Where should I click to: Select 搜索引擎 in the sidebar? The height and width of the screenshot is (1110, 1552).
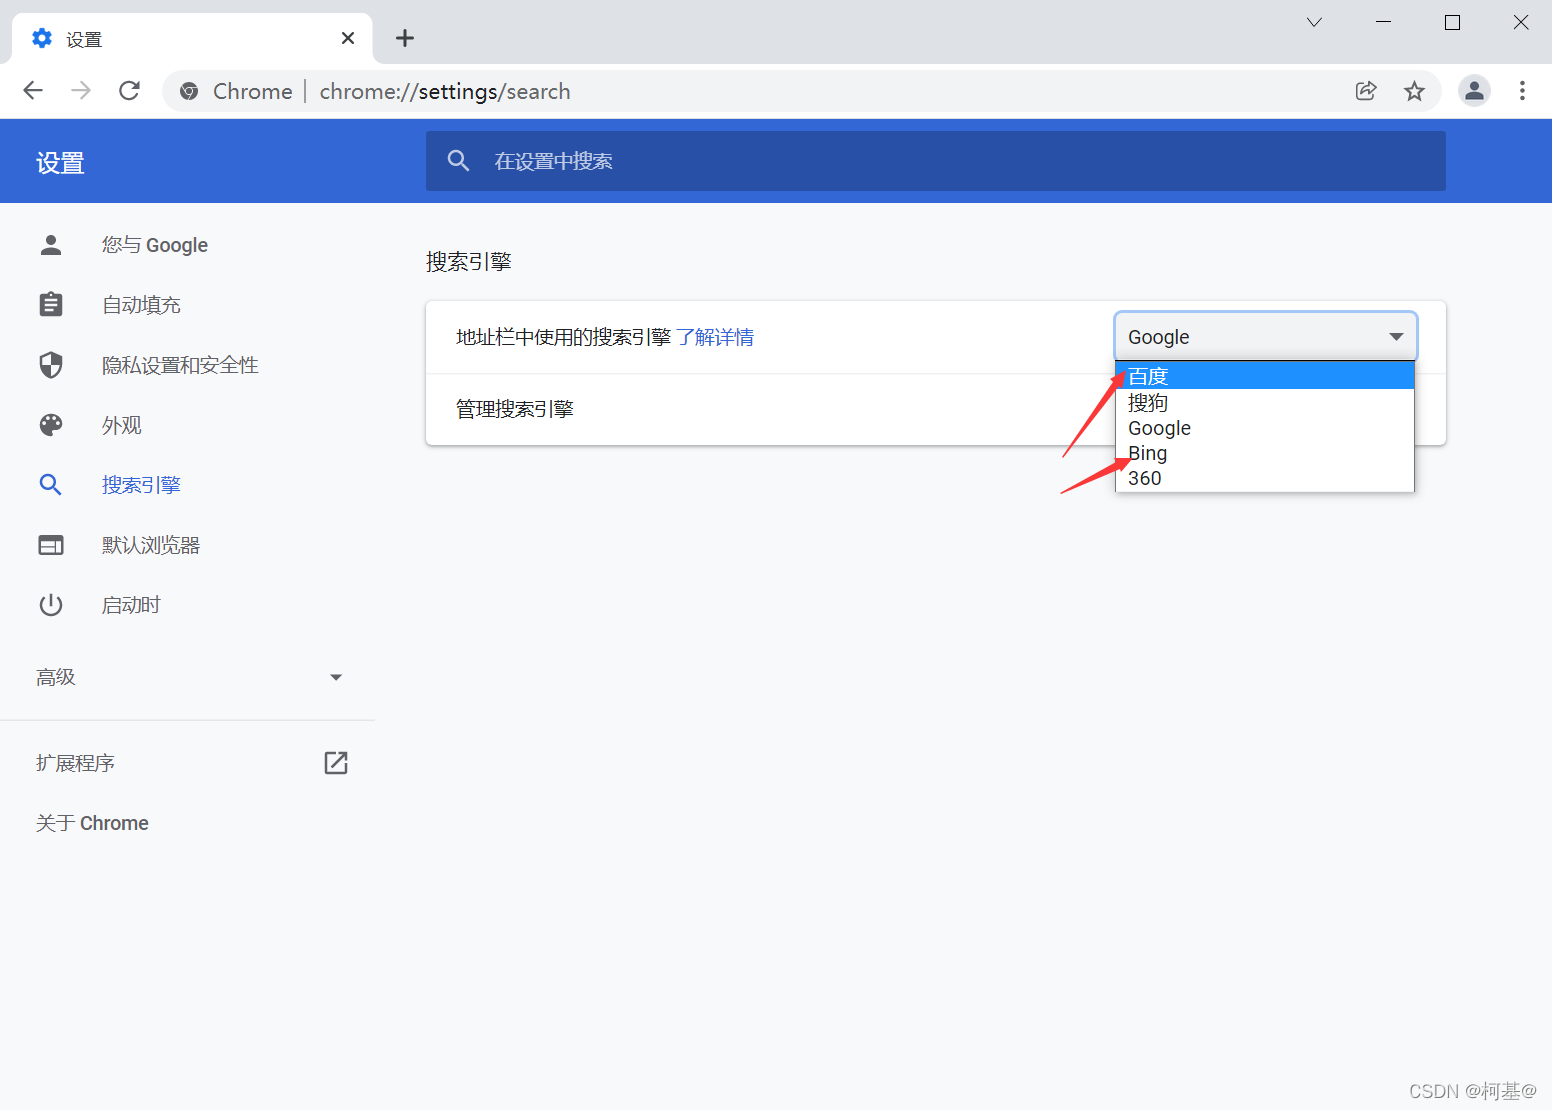(x=141, y=485)
